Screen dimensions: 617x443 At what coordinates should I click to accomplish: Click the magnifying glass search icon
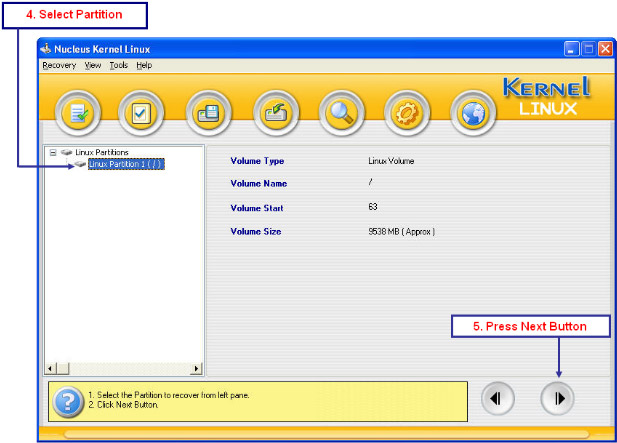click(342, 113)
